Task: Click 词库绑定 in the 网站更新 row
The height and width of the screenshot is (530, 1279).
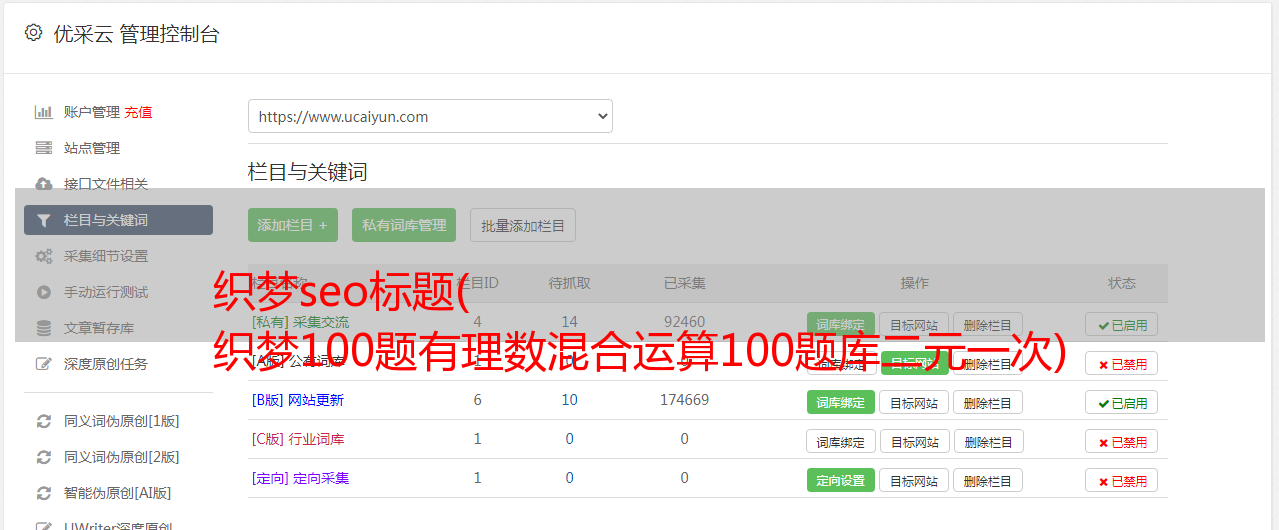Action: 841,403
